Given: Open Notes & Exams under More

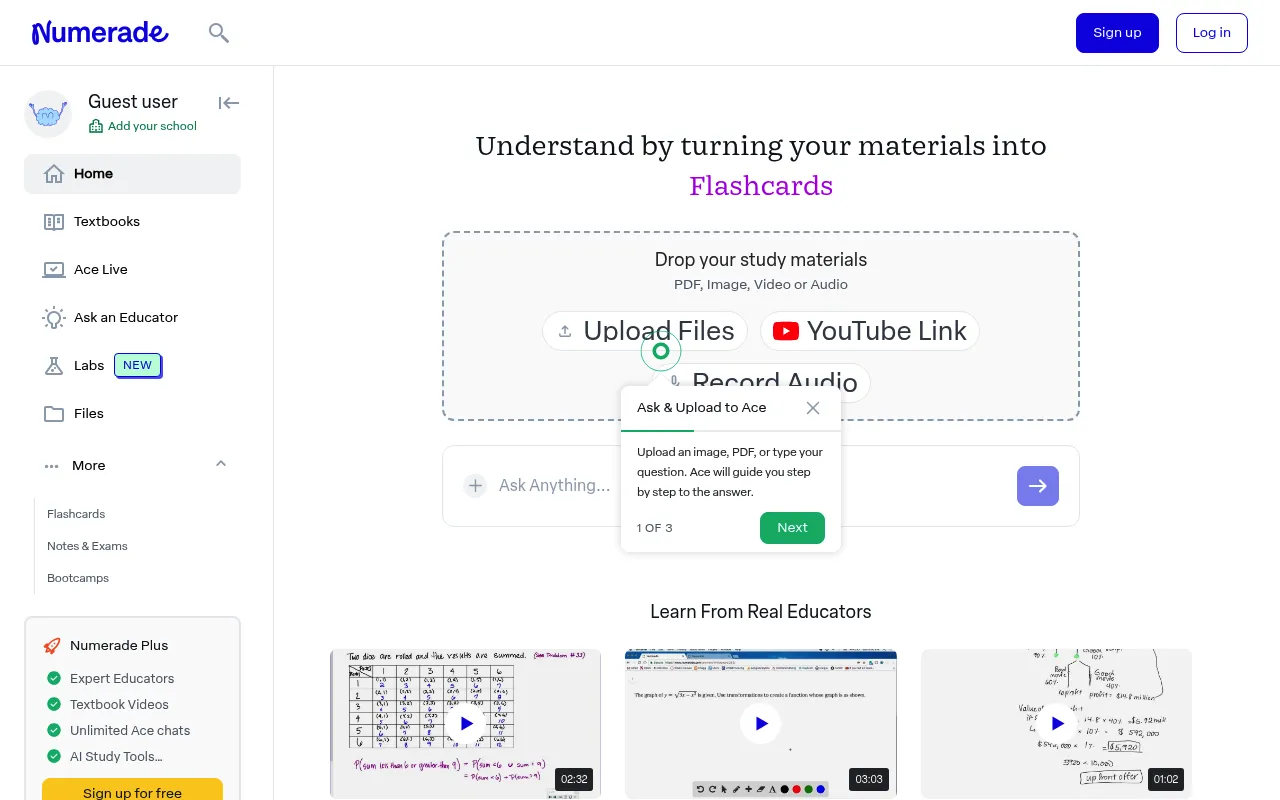Looking at the screenshot, I should 87,546.
